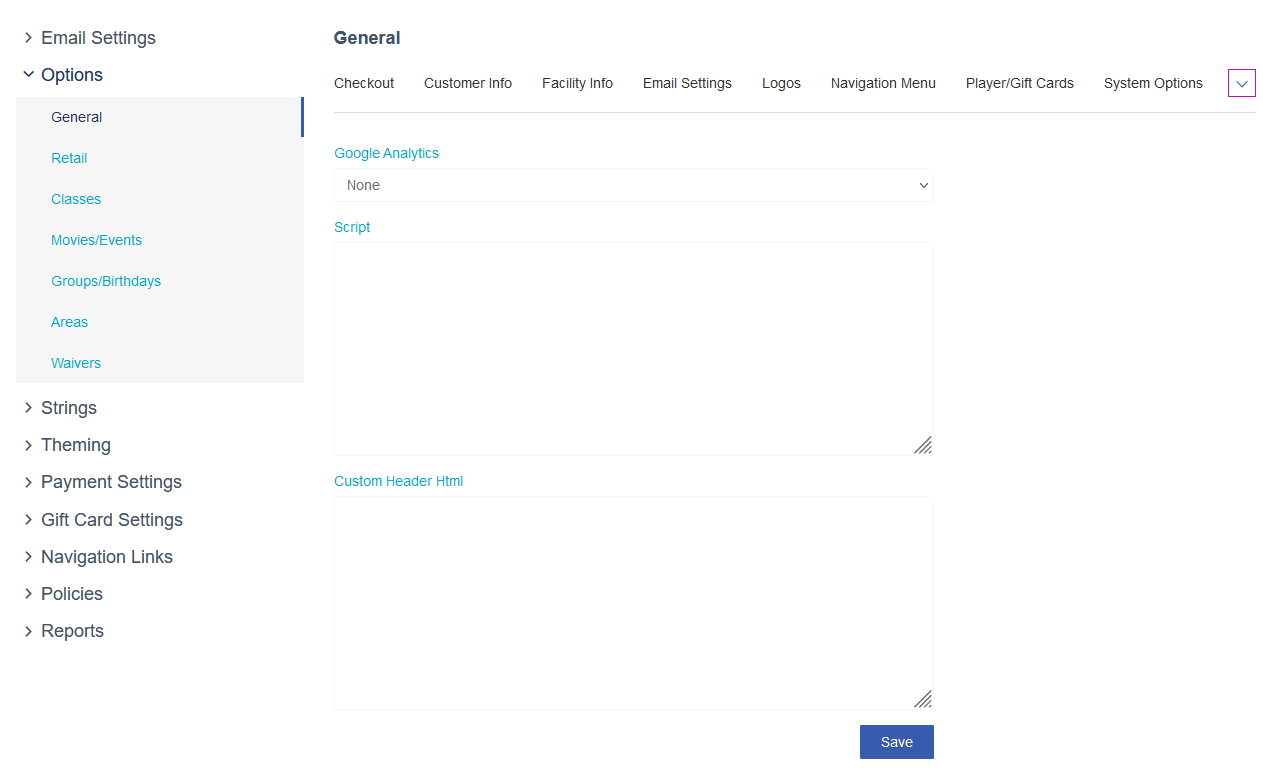Save the general settings

(897, 742)
